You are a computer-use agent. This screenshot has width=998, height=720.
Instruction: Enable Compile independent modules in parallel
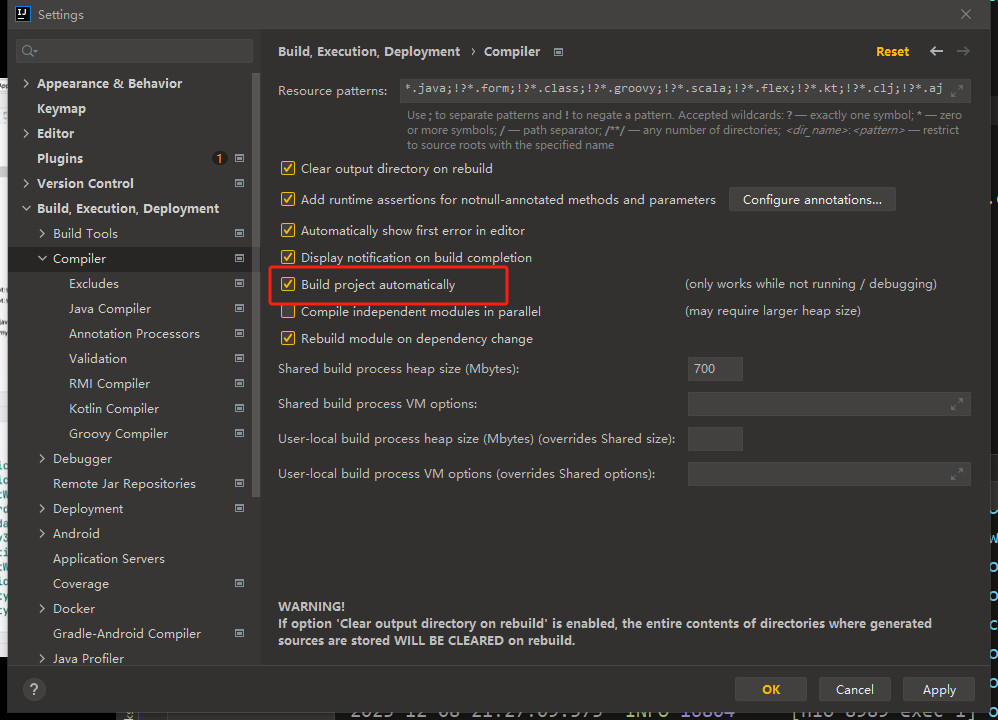click(288, 311)
